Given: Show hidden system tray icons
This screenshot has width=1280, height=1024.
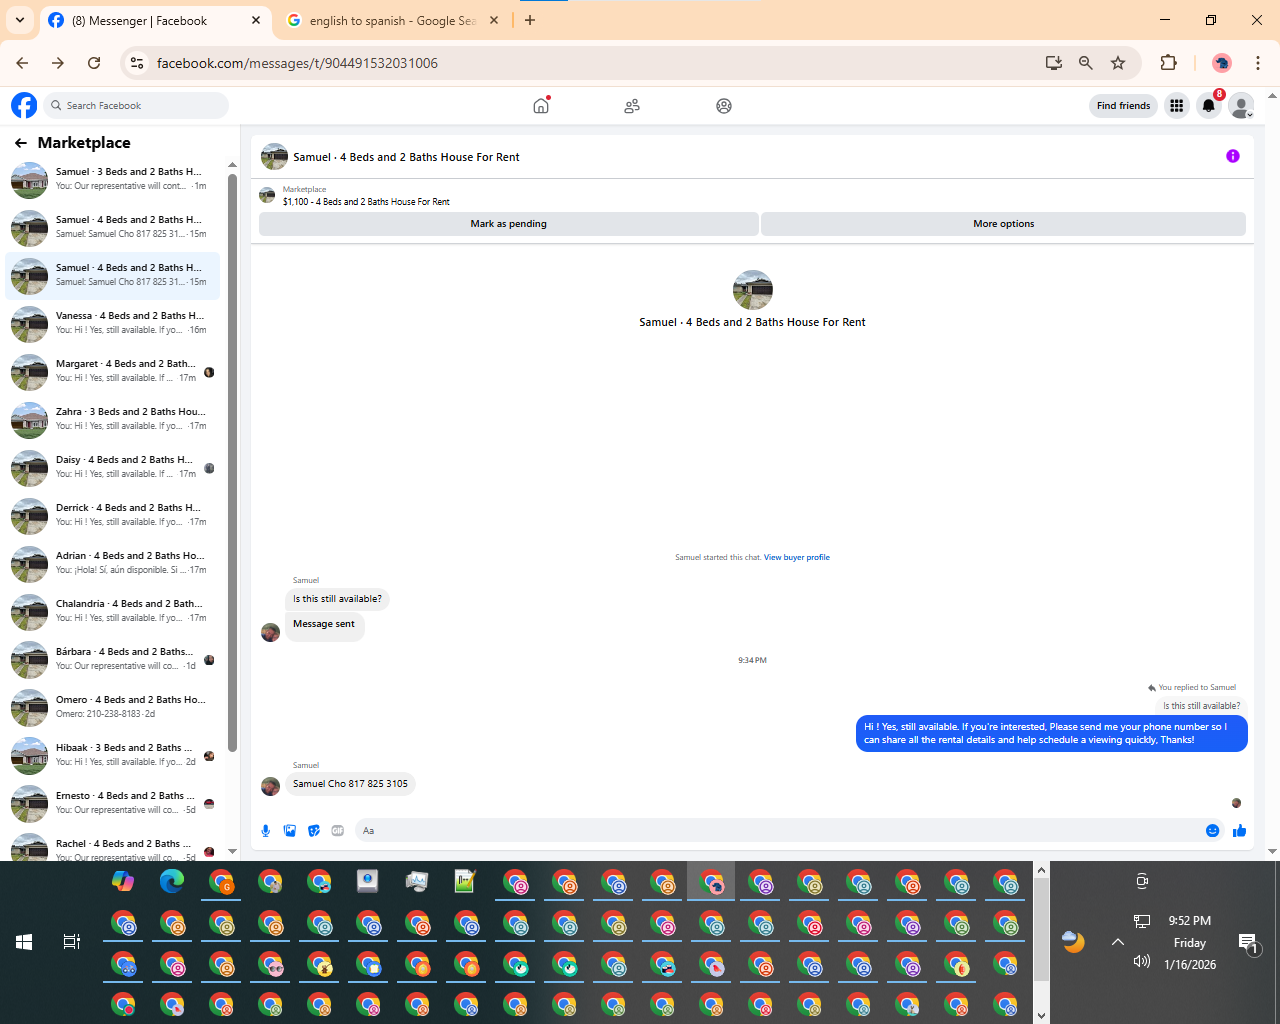Looking at the screenshot, I should 1118,942.
